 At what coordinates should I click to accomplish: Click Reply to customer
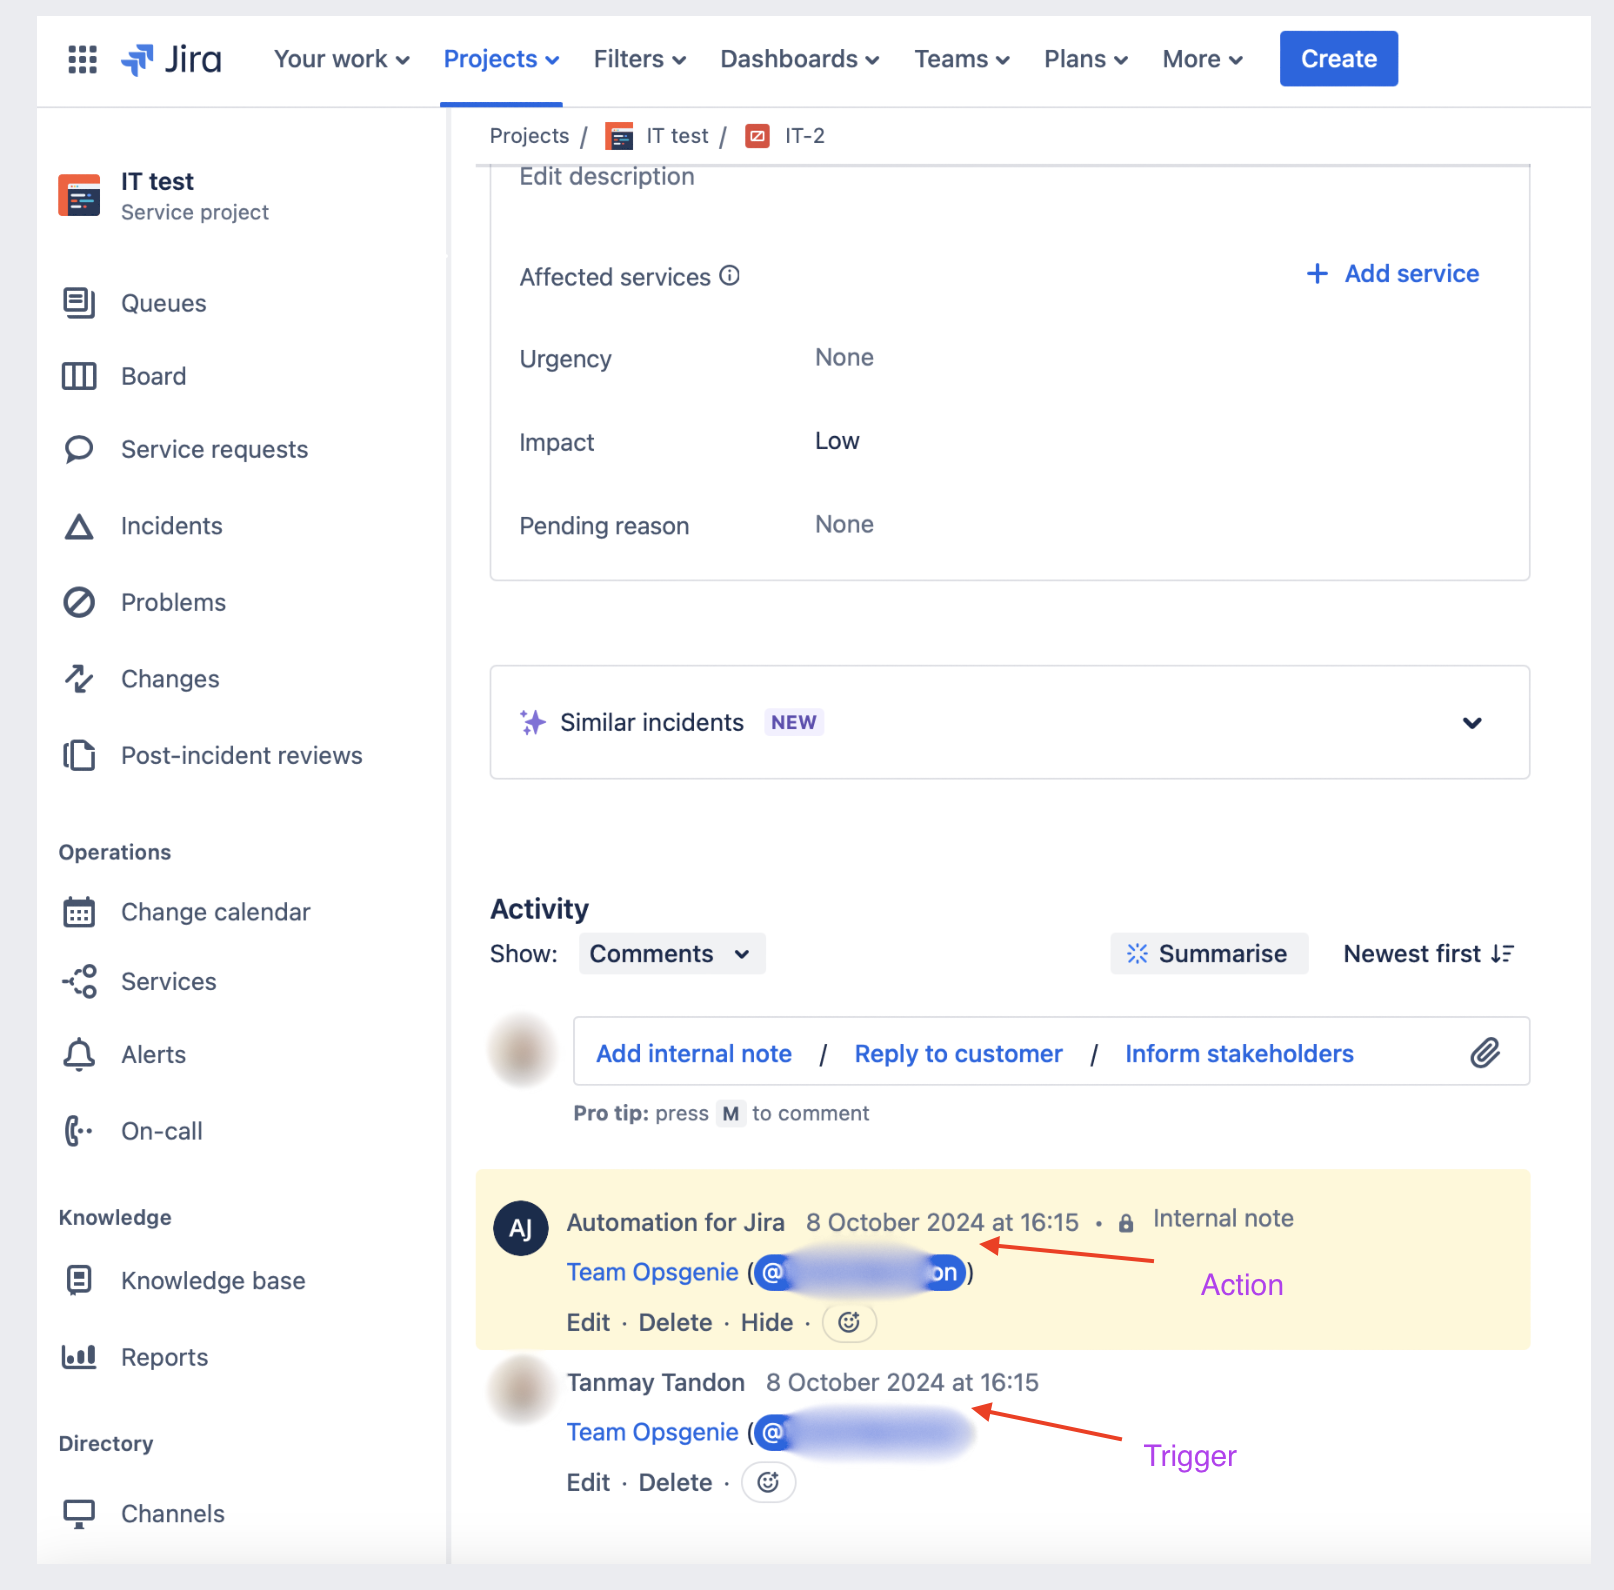pos(959,1053)
